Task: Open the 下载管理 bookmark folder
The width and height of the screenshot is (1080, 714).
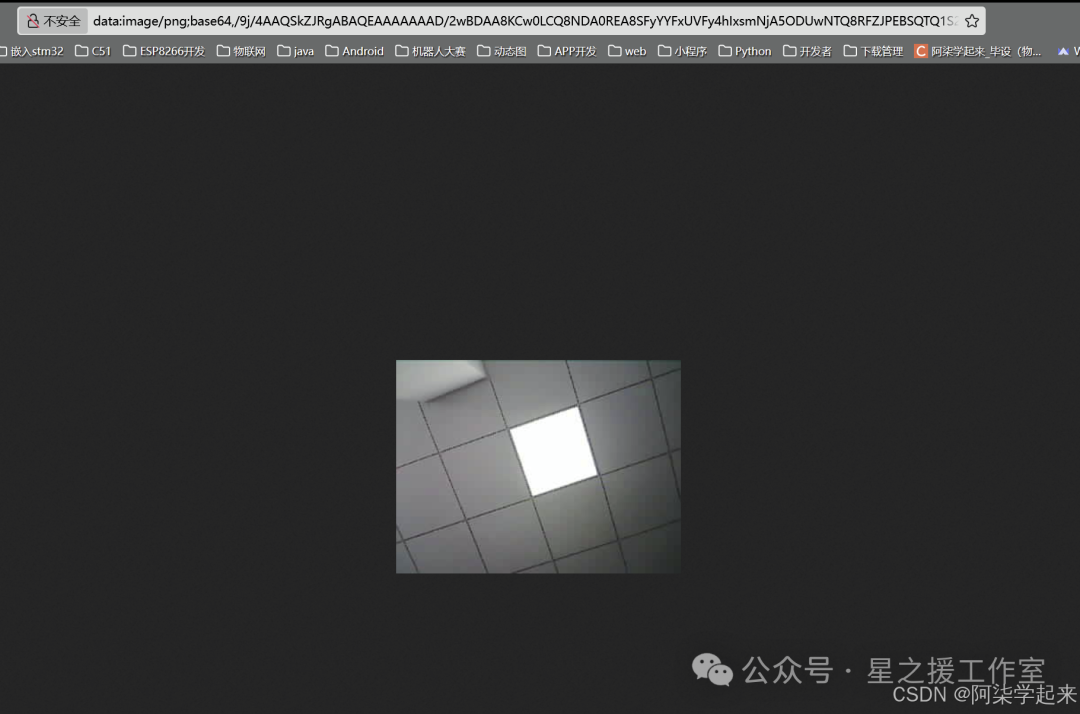Action: point(873,51)
